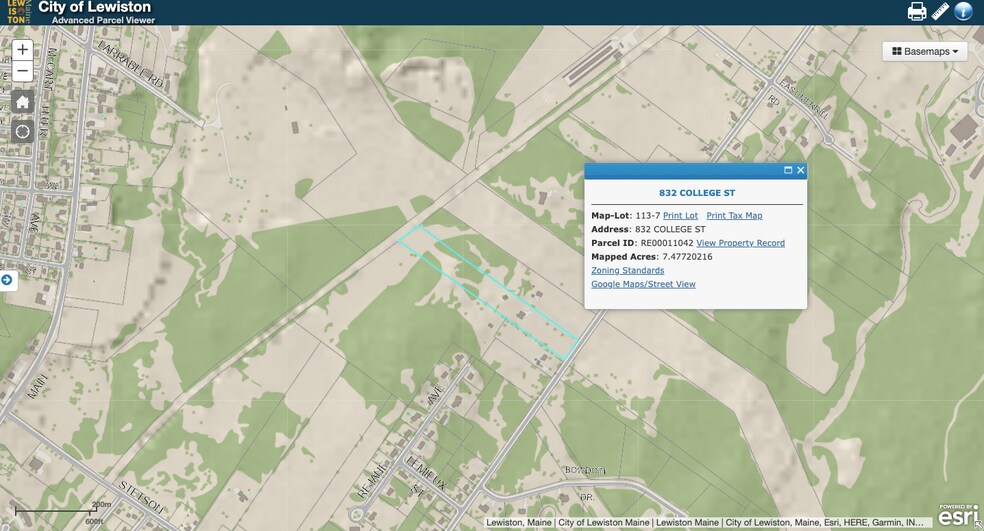This screenshot has height=531, width=984.
Task: Click the Map-Lot 113-7 value
Action: pyautogui.click(x=648, y=215)
